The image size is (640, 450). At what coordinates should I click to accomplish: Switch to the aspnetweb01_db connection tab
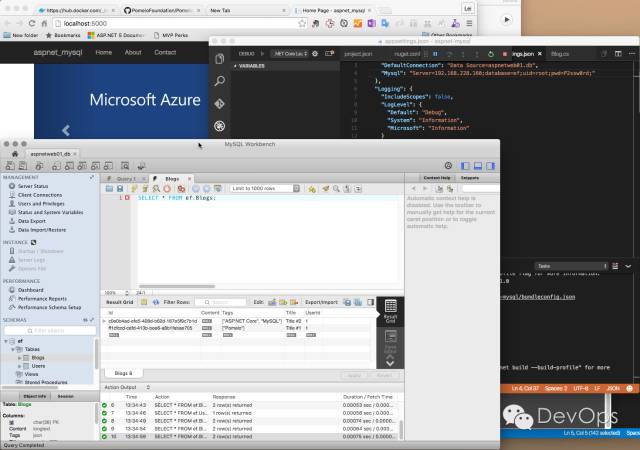click(50, 154)
